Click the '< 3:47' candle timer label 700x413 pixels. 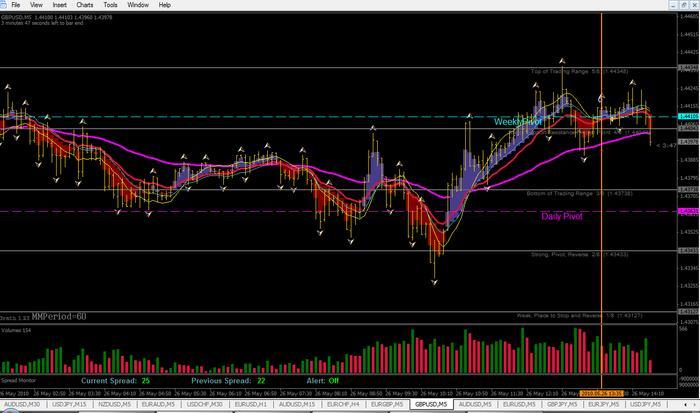point(666,146)
